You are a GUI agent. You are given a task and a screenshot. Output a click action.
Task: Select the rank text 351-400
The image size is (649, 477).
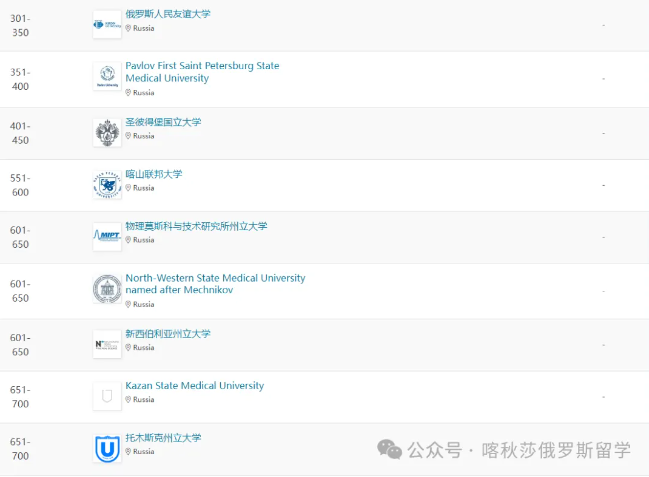pos(20,79)
